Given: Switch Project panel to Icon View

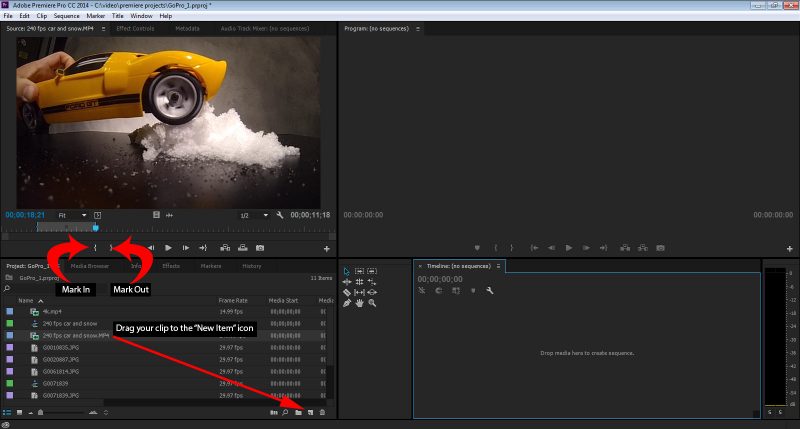Looking at the screenshot, I should [x=19, y=412].
